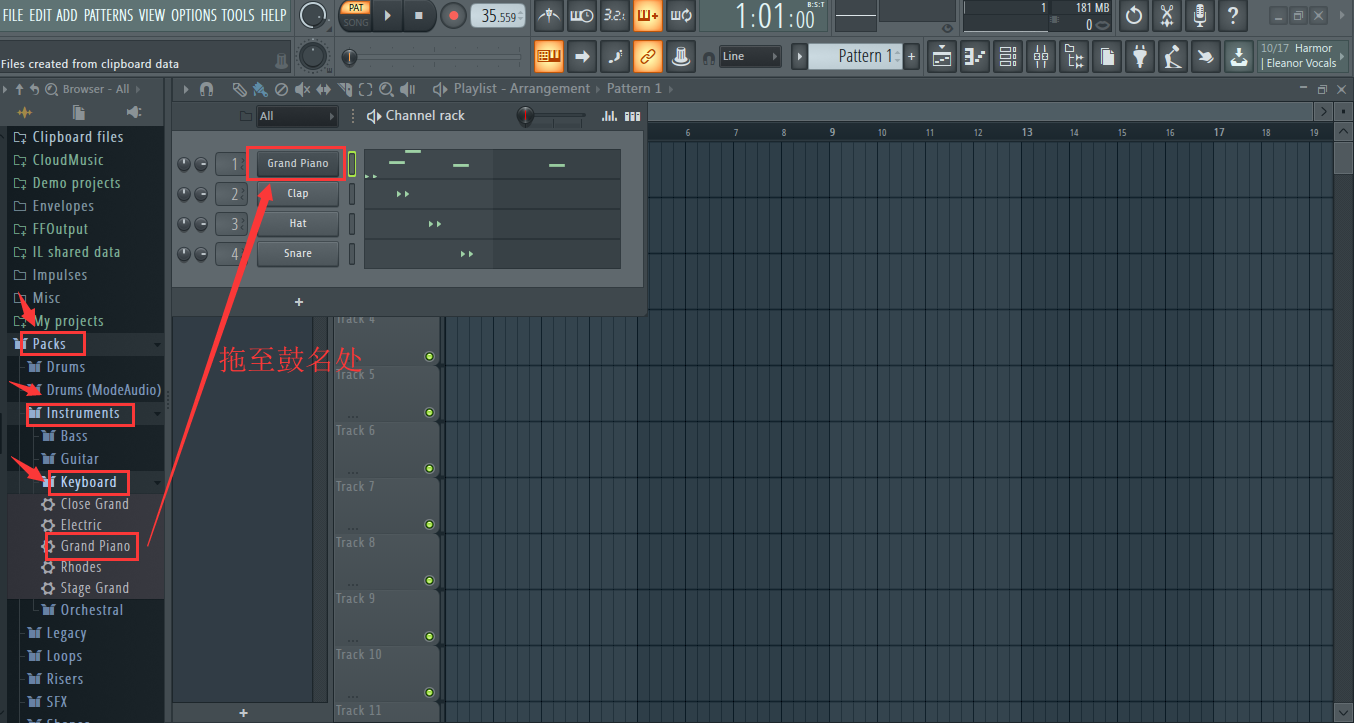
Task: Select the playlist slice tool
Action: [x=344, y=89]
